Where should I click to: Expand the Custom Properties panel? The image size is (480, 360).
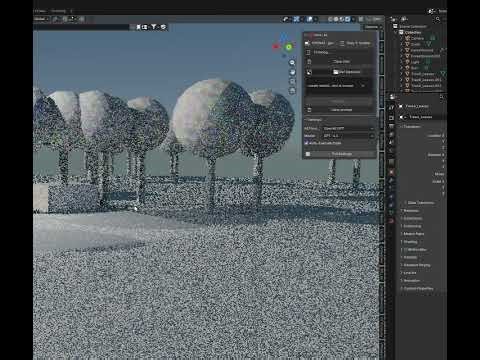click(419, 288)
